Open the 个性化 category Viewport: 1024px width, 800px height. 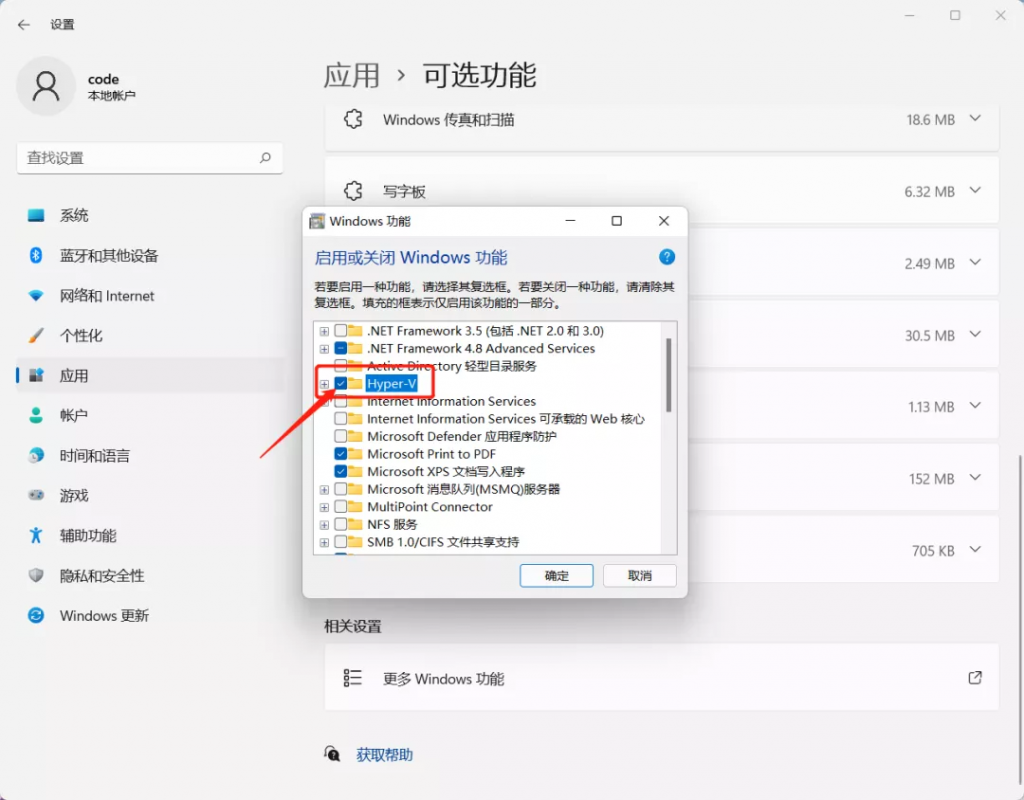point(150,336)
